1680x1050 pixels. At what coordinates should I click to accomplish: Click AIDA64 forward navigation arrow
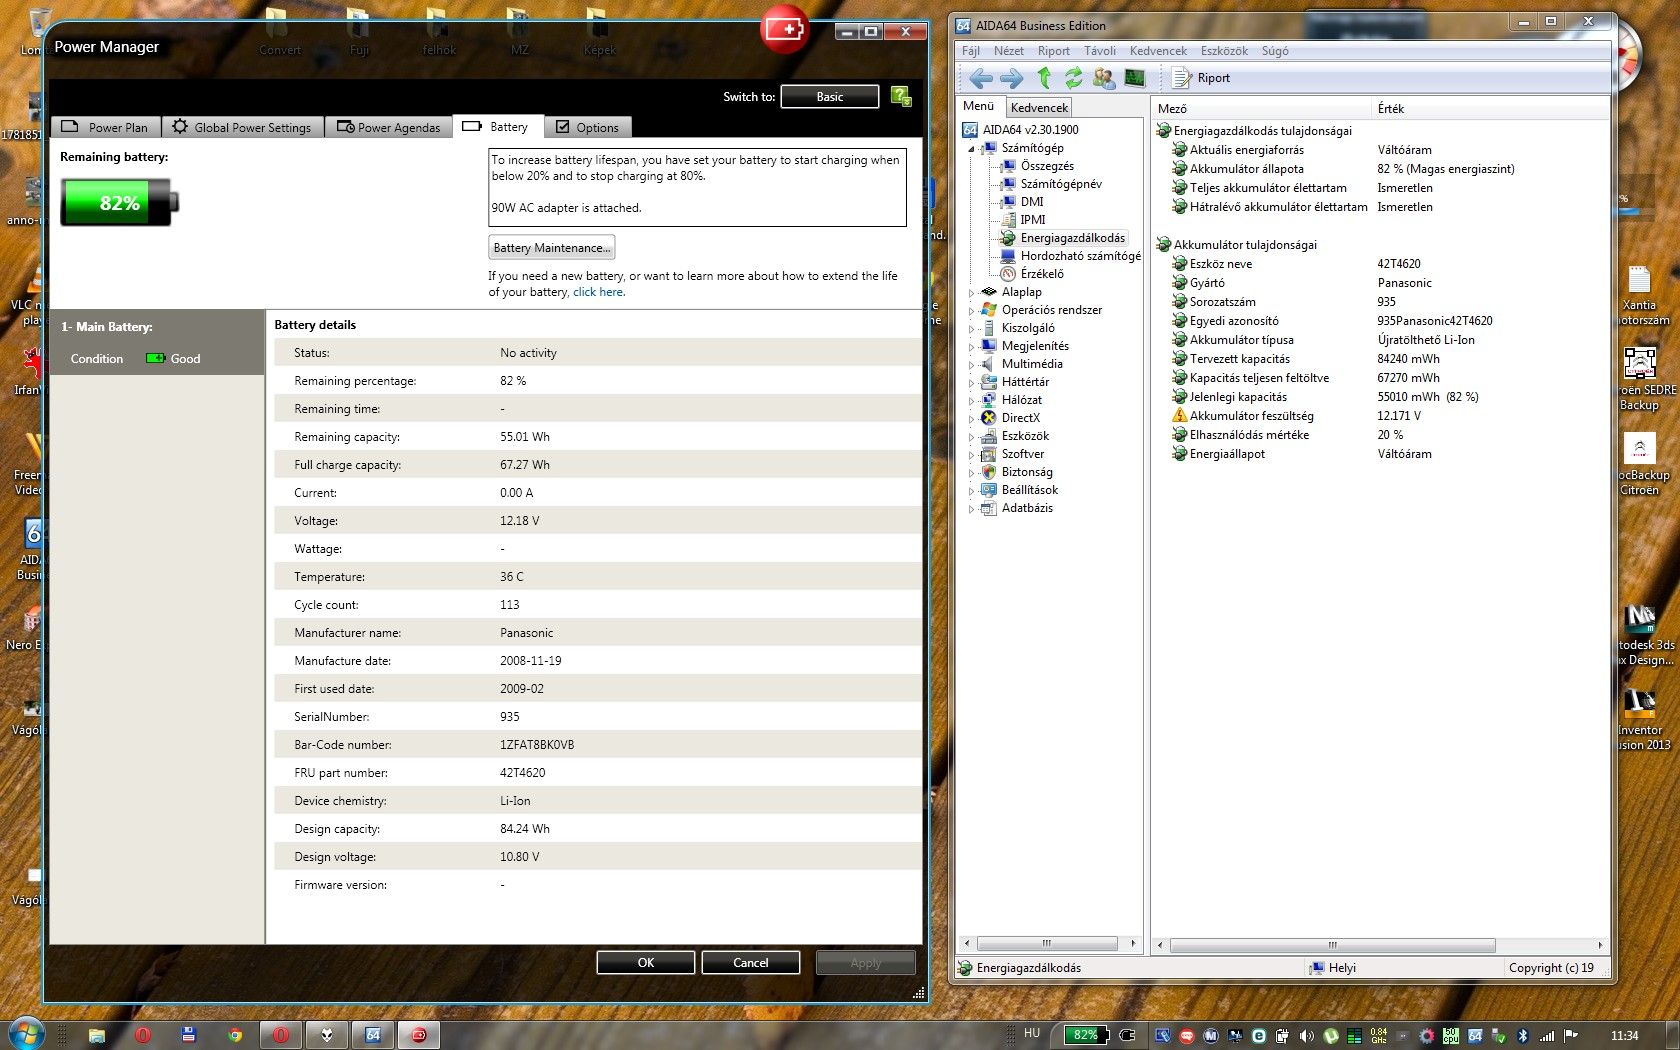tap(1012, 78)
